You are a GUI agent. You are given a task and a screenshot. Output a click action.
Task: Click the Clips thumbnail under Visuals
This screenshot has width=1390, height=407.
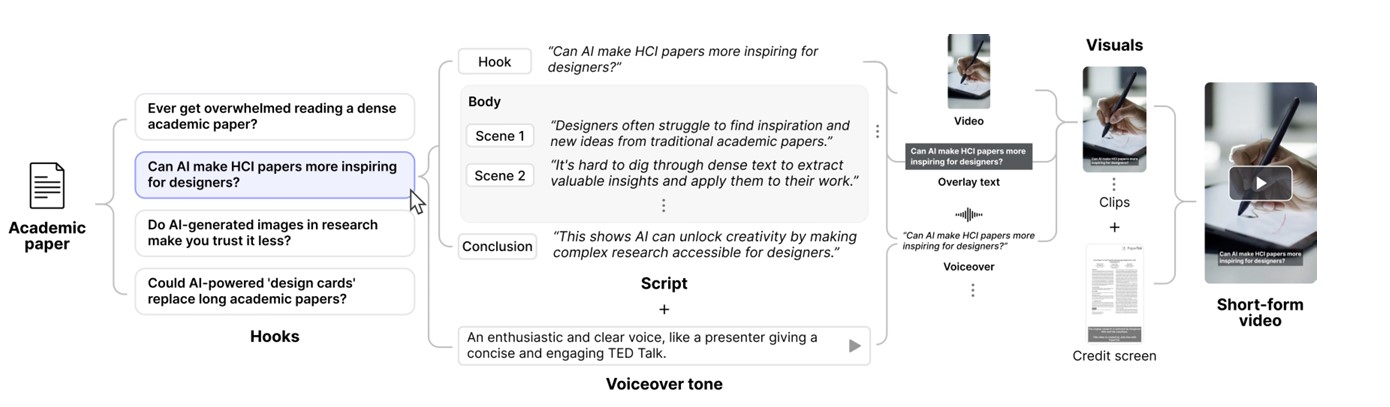click(1114, 119)
